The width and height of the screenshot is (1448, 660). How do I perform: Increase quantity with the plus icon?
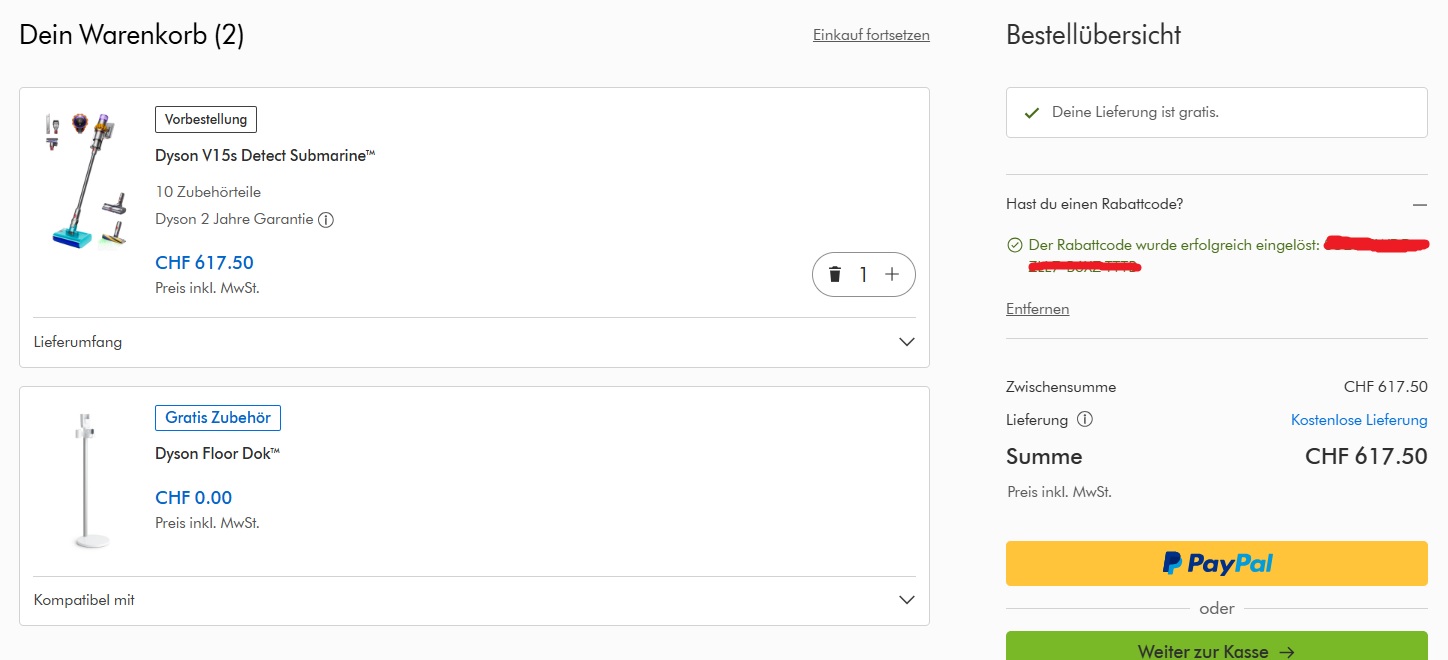click(892, 275)
